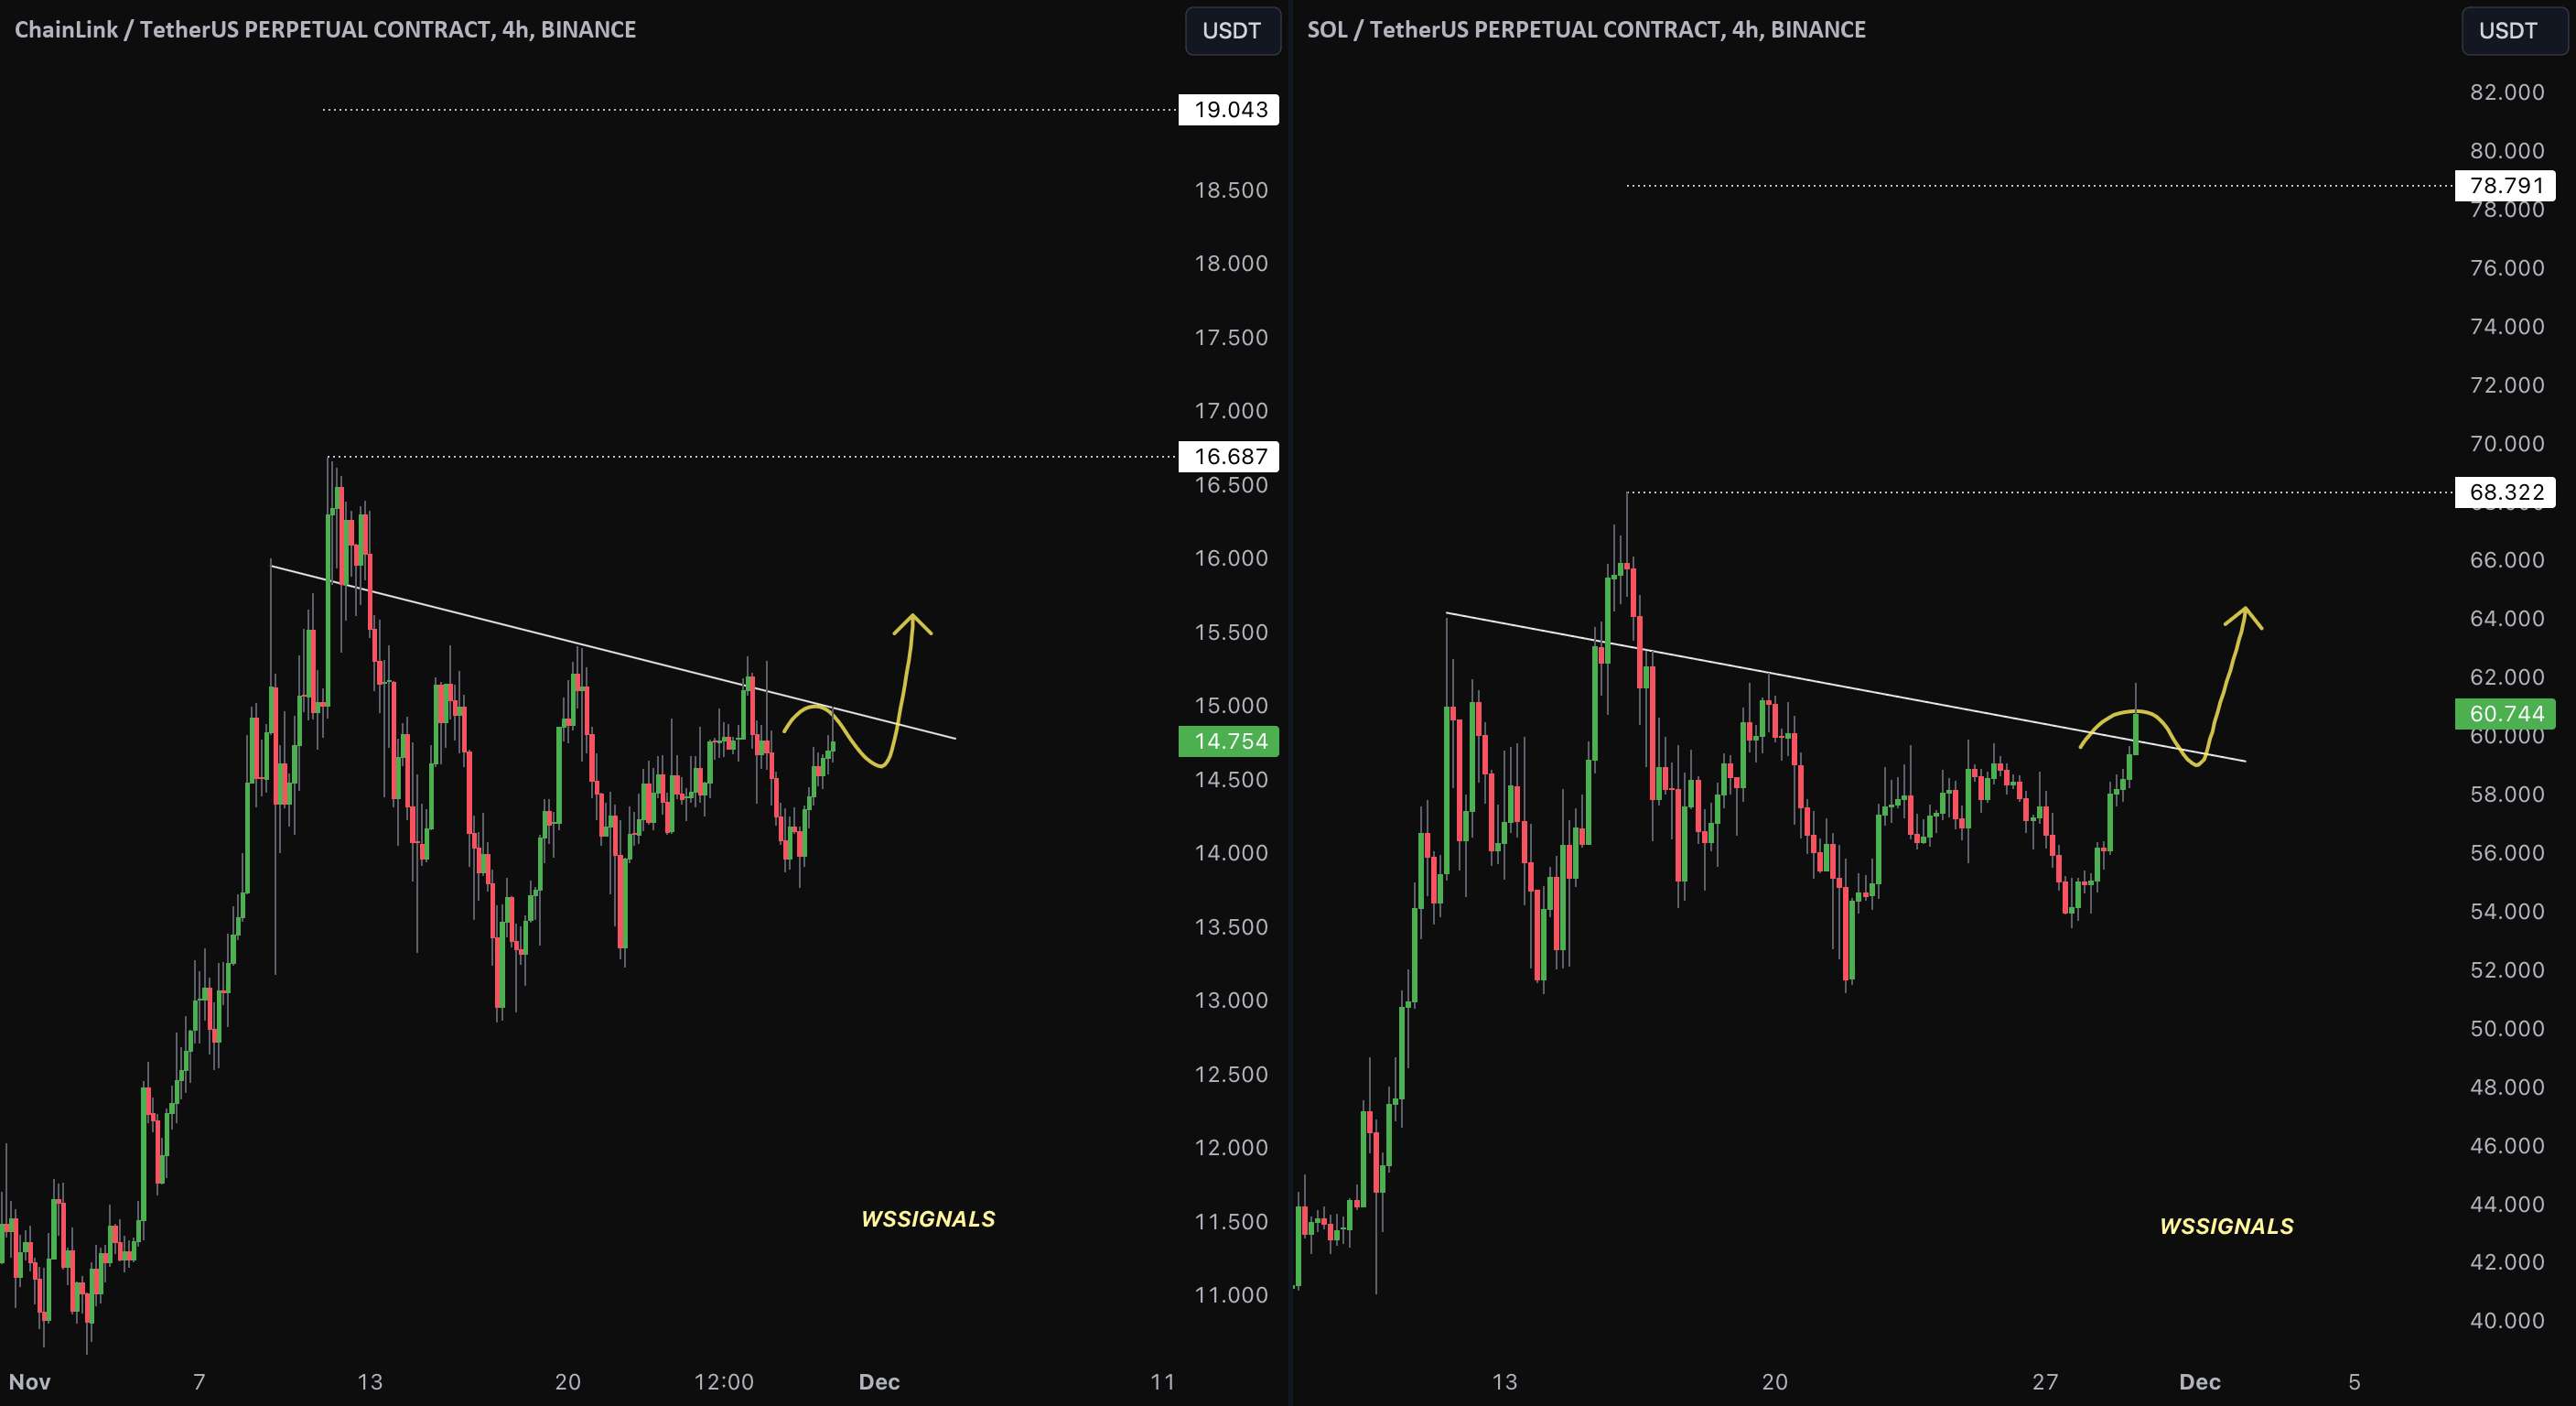Click the 50.000 price axis value

coord(2507,1028)
